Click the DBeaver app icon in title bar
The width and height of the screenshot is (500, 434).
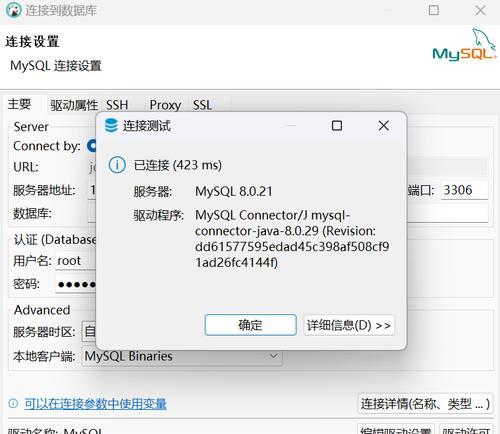click(14, 10)
